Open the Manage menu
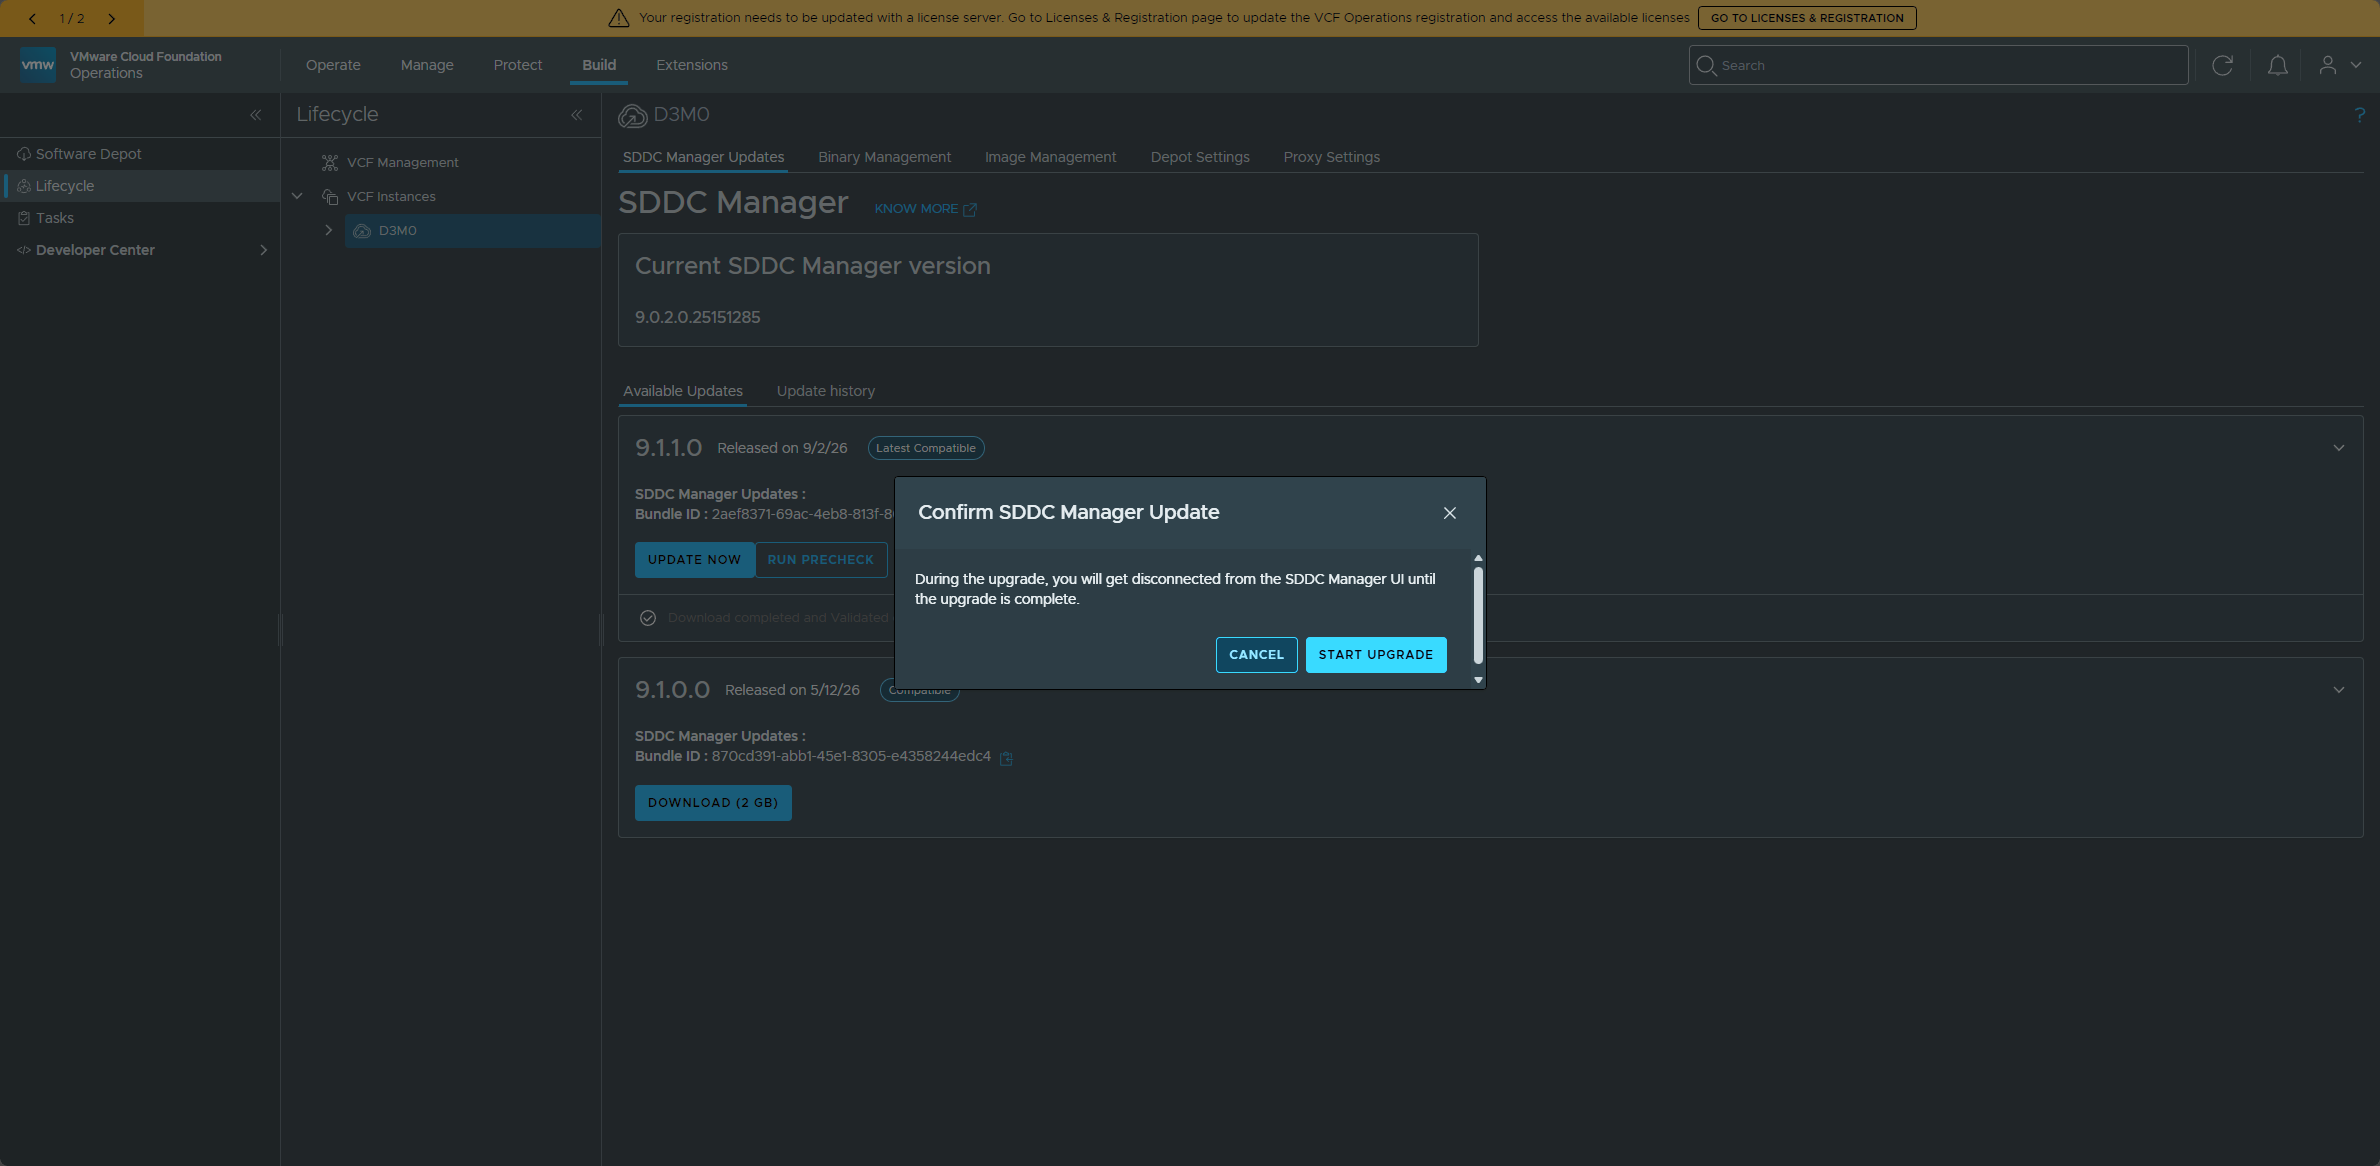Image resolution: width=2380 pixels, height=1166 pixels. tap(427, 65)
